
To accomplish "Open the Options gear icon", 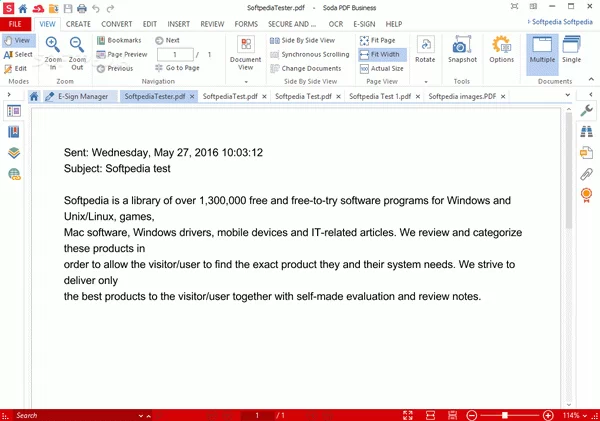I will point(502,45).
